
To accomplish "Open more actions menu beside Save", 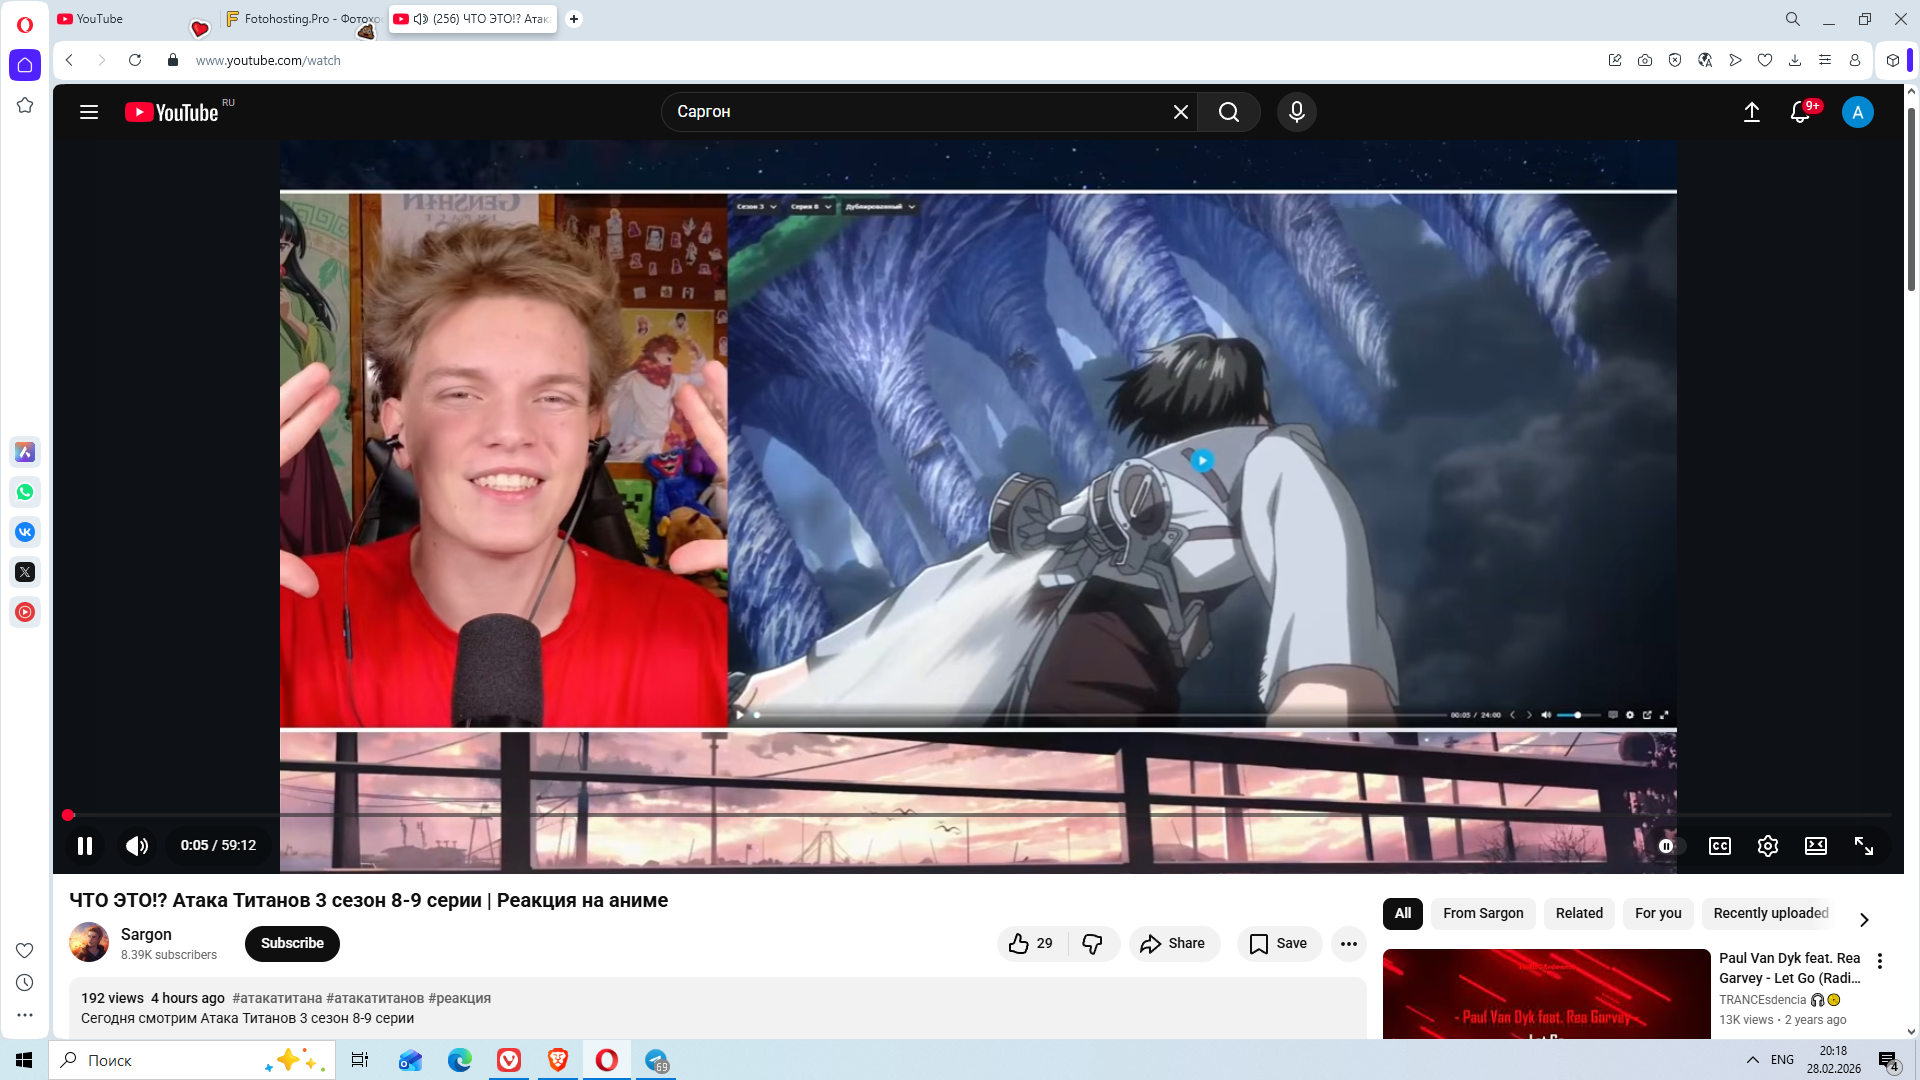I will click(x=1348, y=943).
